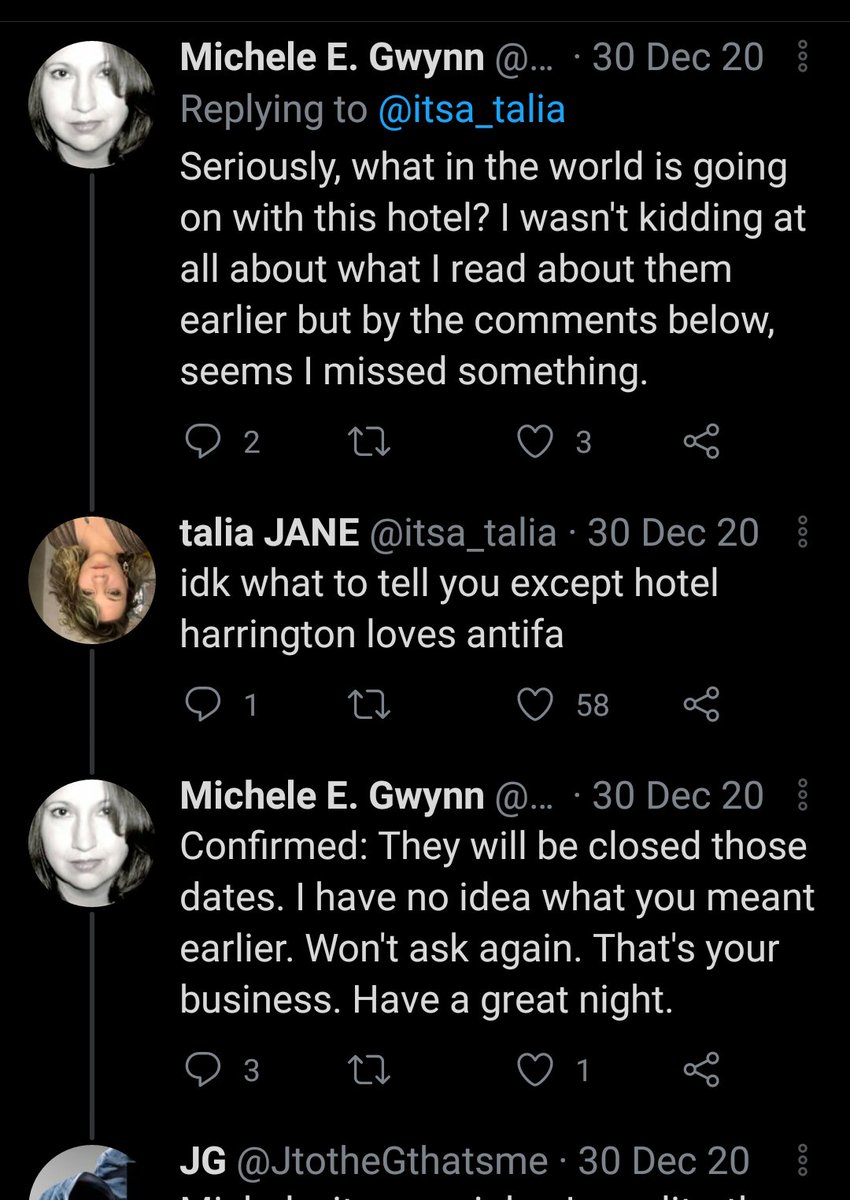This screenshot has width=850, height=1200.
Task: Open more options for JG's tweet
Action: point(800,1161)
